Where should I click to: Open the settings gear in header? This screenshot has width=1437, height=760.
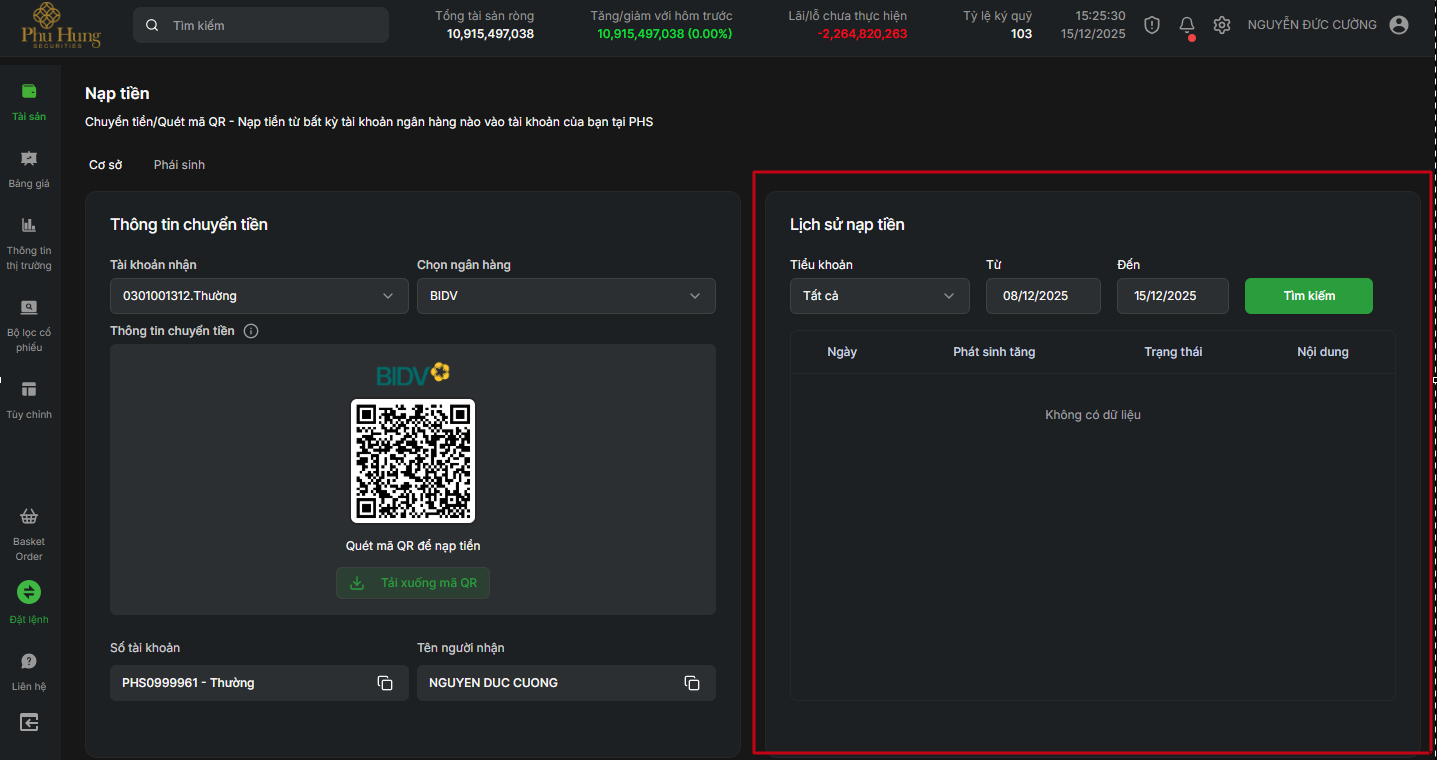point(1221,26)
